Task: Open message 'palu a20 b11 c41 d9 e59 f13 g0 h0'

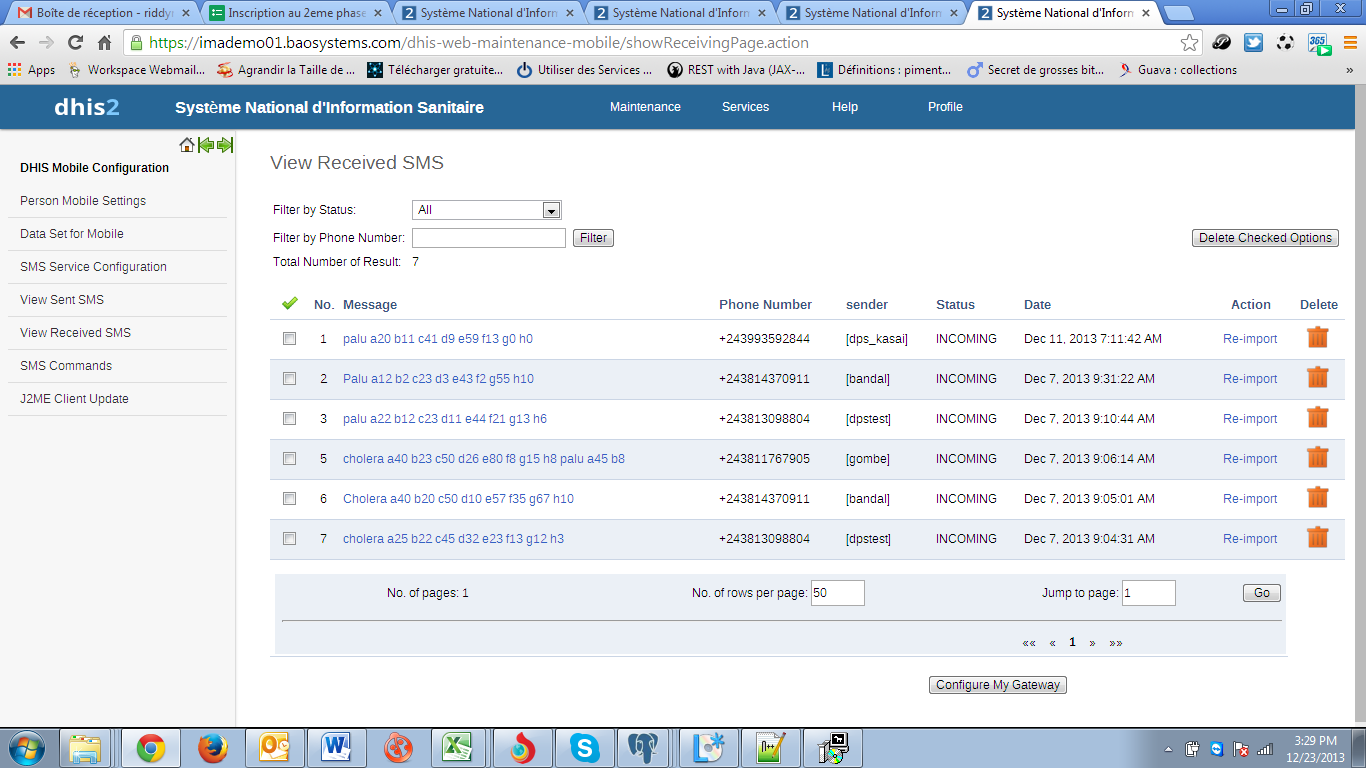Action: click(x=438, y=339)
